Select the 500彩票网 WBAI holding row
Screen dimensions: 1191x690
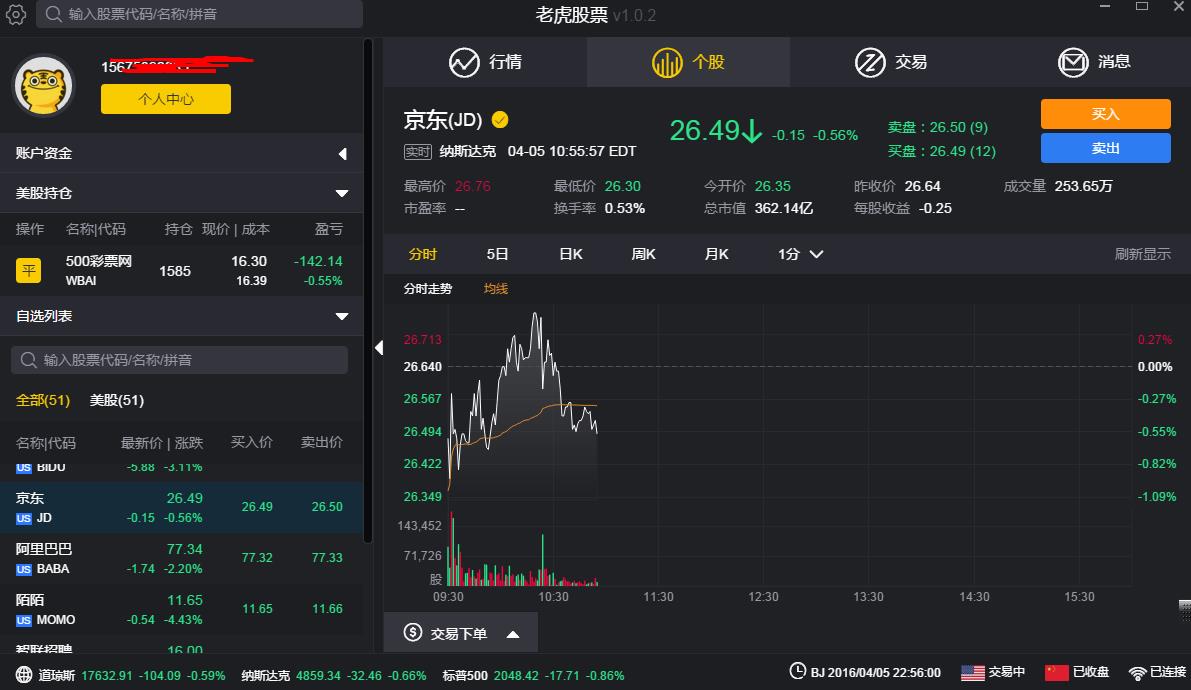pyautogui.click(x=182, y=271)
